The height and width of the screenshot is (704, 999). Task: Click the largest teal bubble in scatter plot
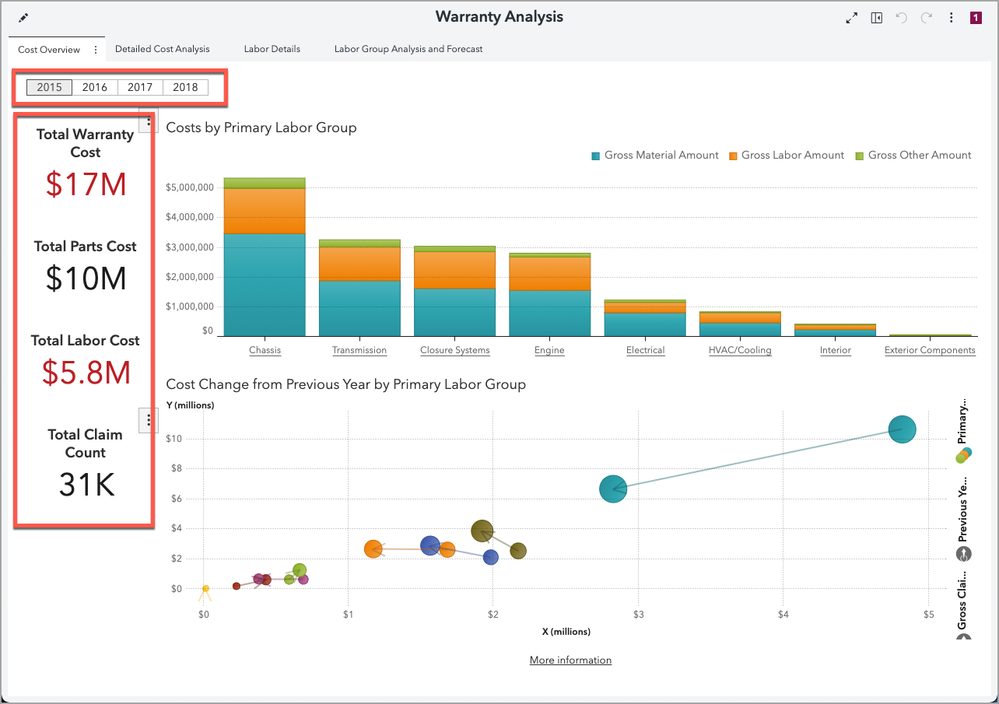(902, 430)
